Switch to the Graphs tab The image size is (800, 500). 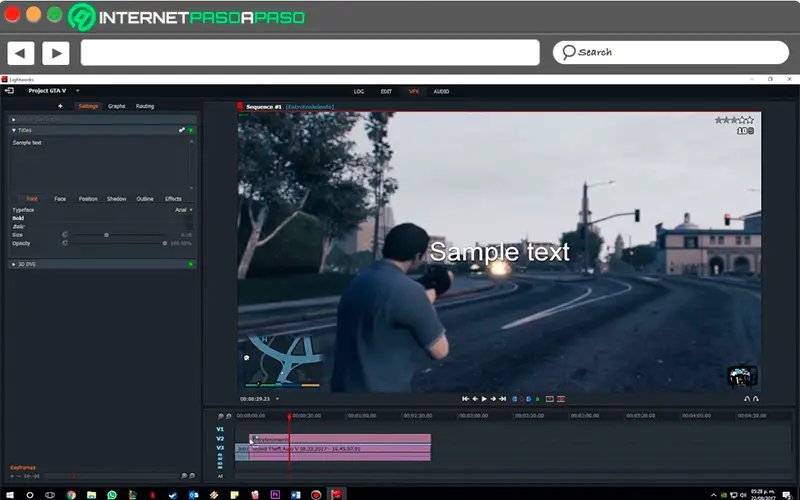point(117,106)
